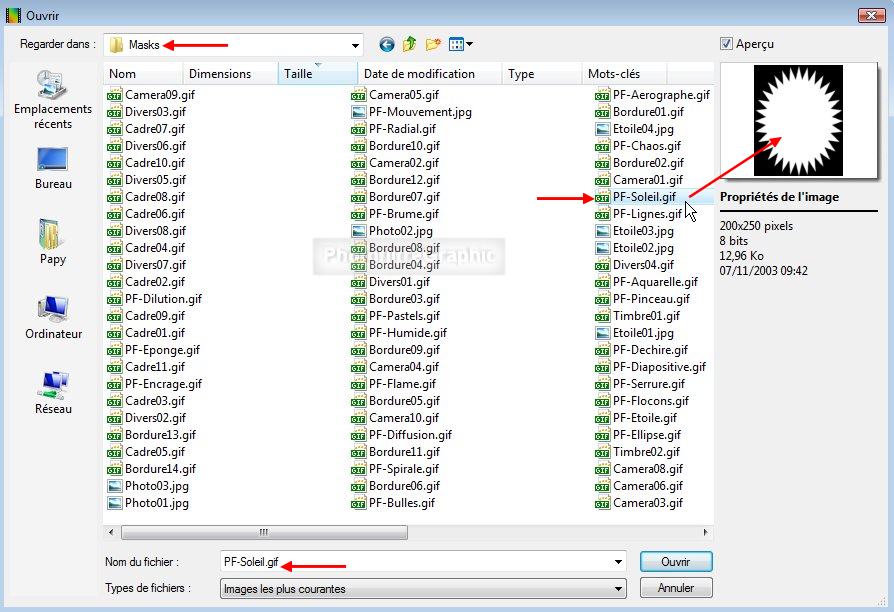This screenshot has width=894, height=612.
Task: Create a new folder
Action: [x=433, y=44]
